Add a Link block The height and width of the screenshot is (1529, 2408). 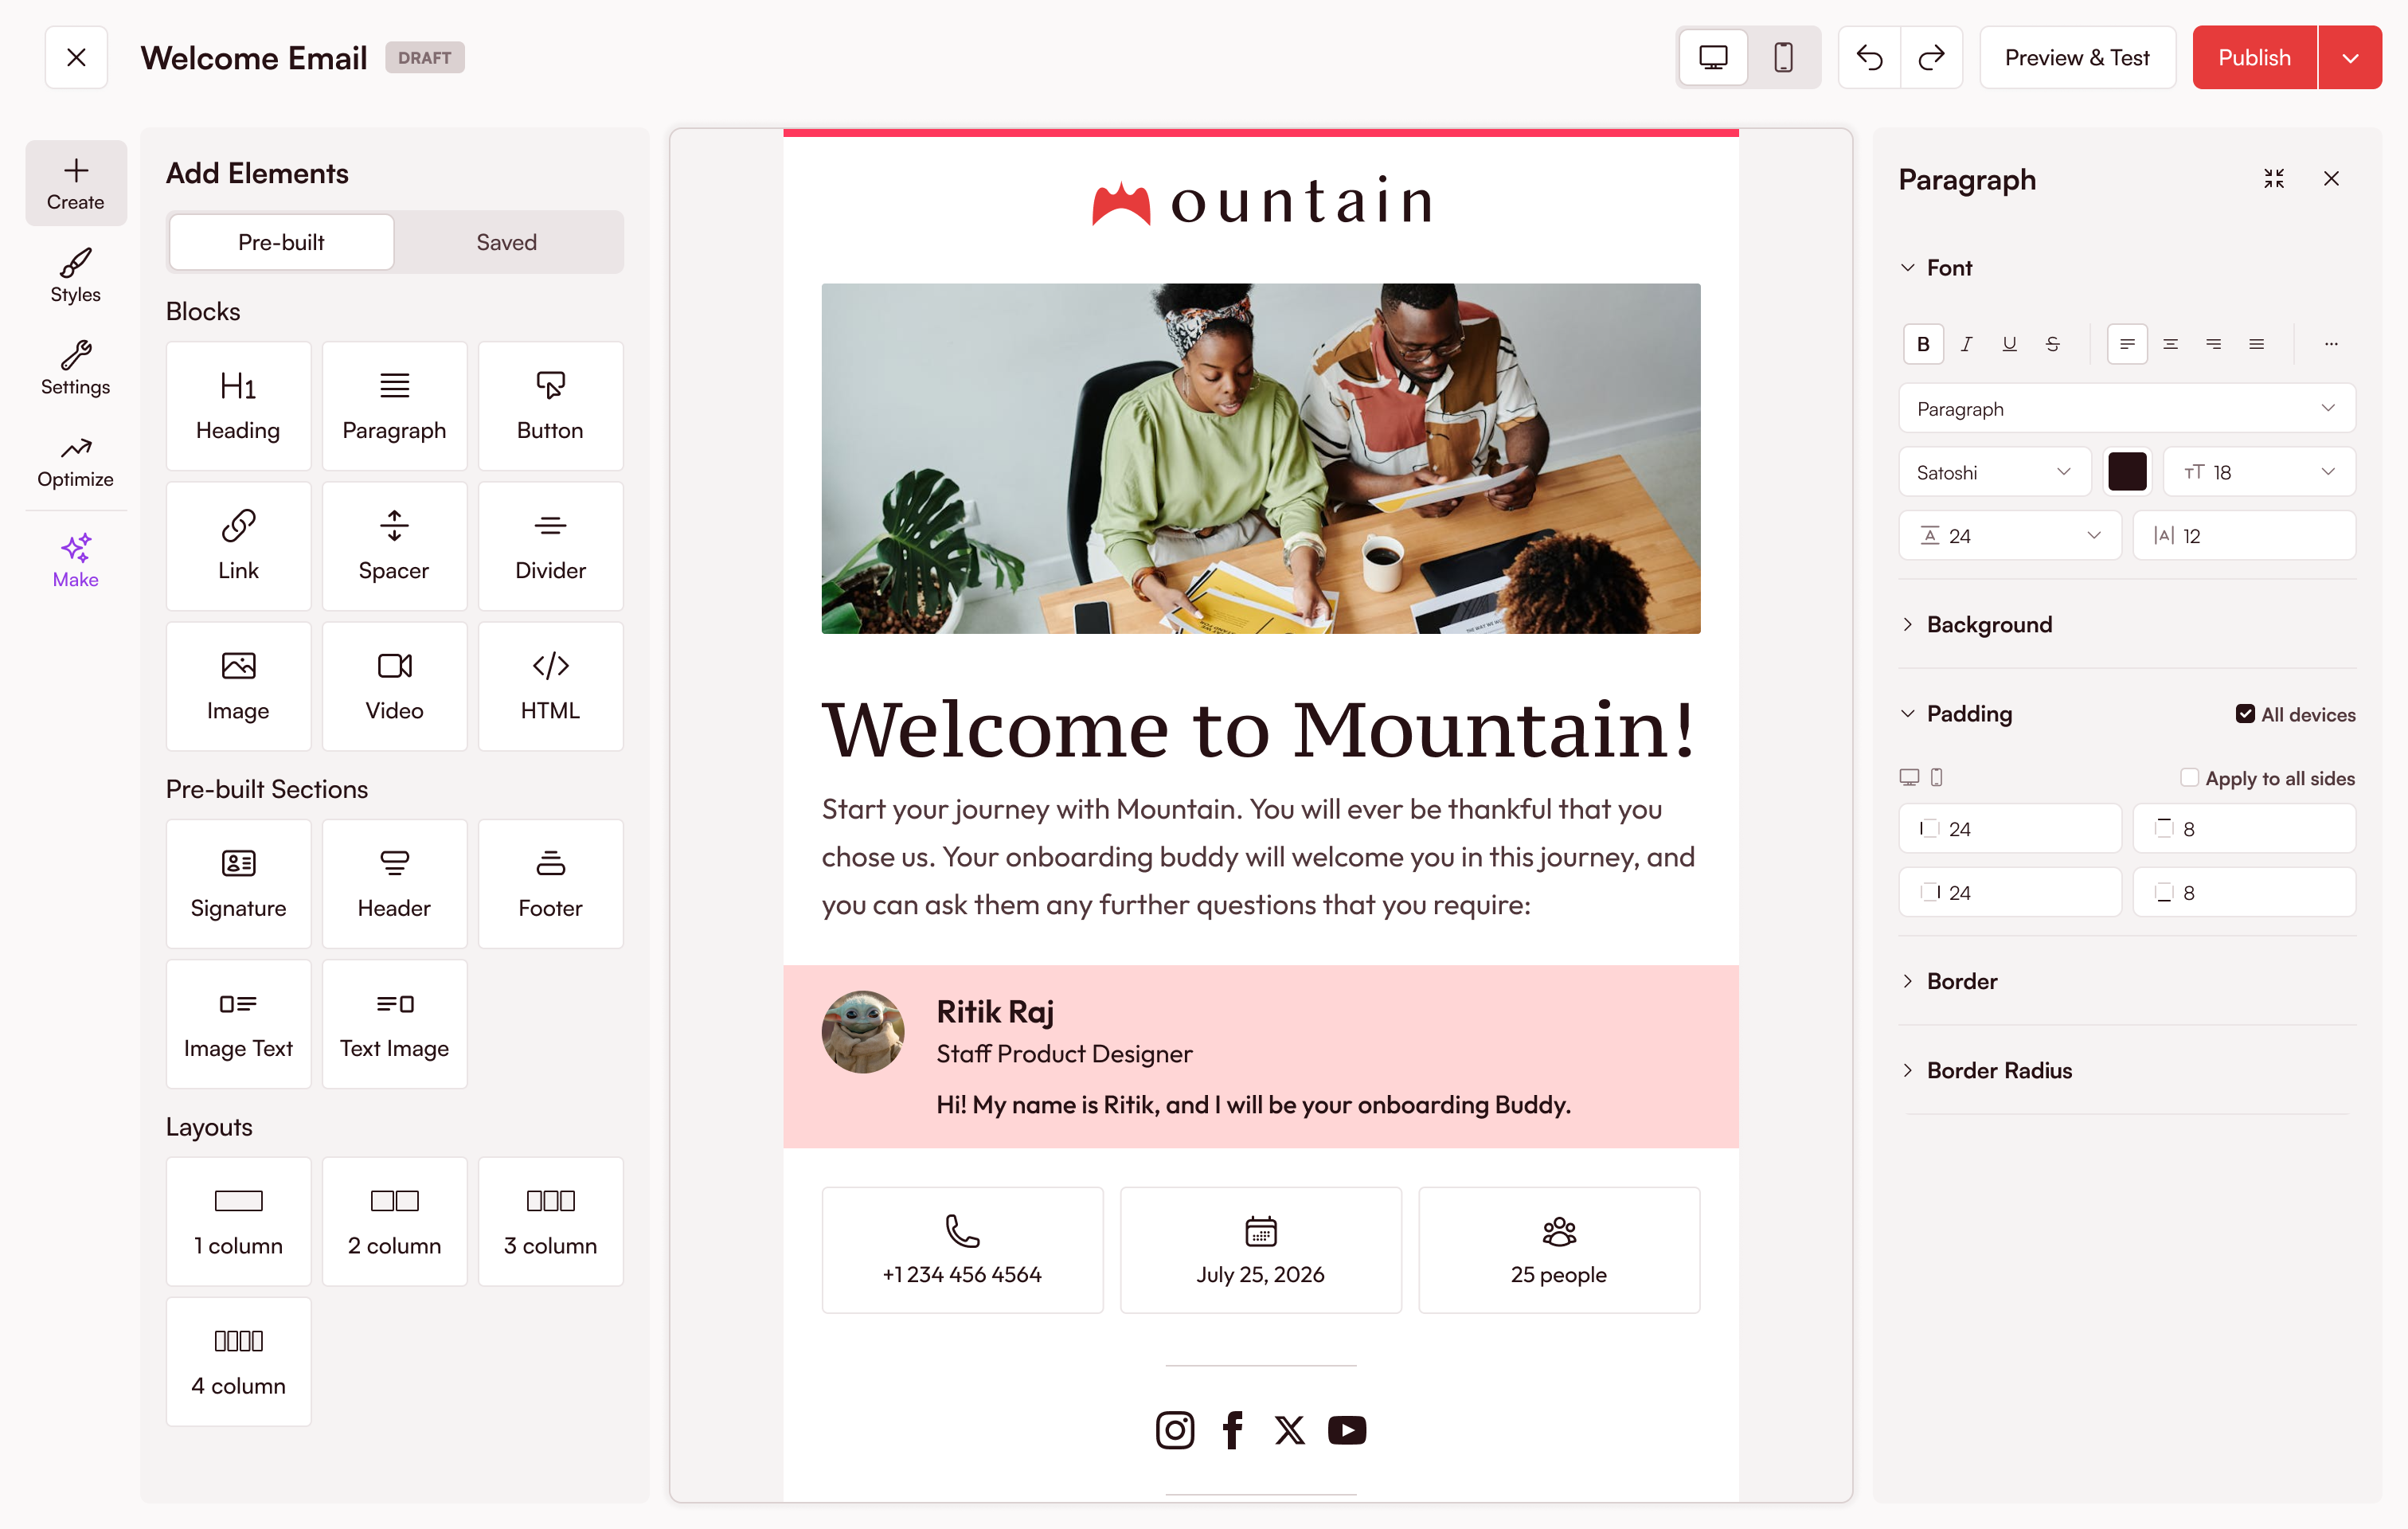pyautogui.click(x=238, y=546)
